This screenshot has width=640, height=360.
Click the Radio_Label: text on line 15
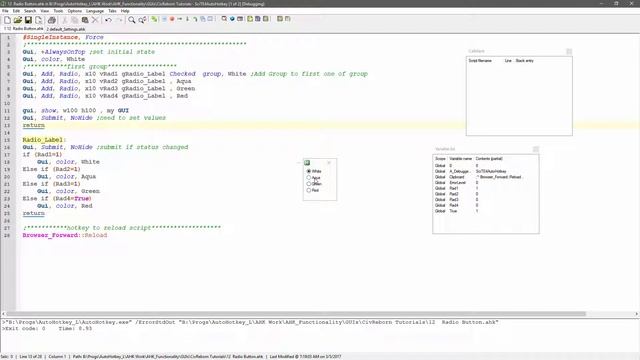click(44, 140)
